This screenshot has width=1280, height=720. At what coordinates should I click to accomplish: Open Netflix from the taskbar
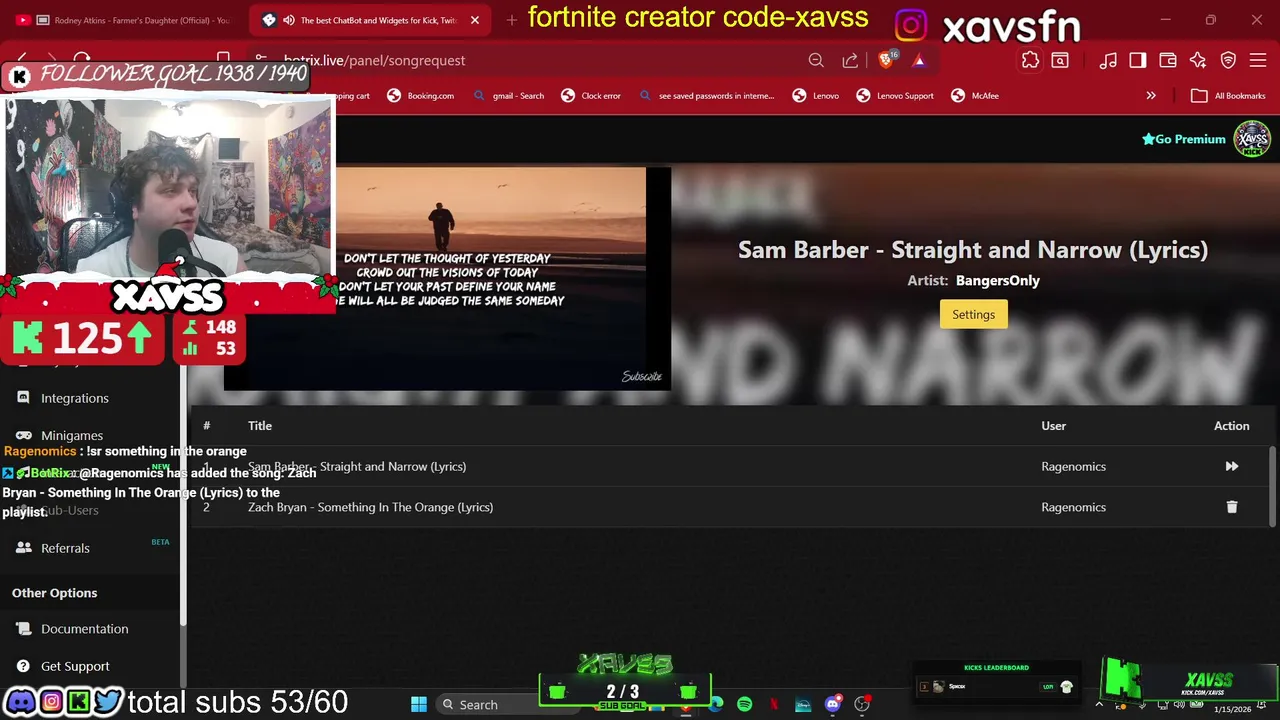[773, 704]
